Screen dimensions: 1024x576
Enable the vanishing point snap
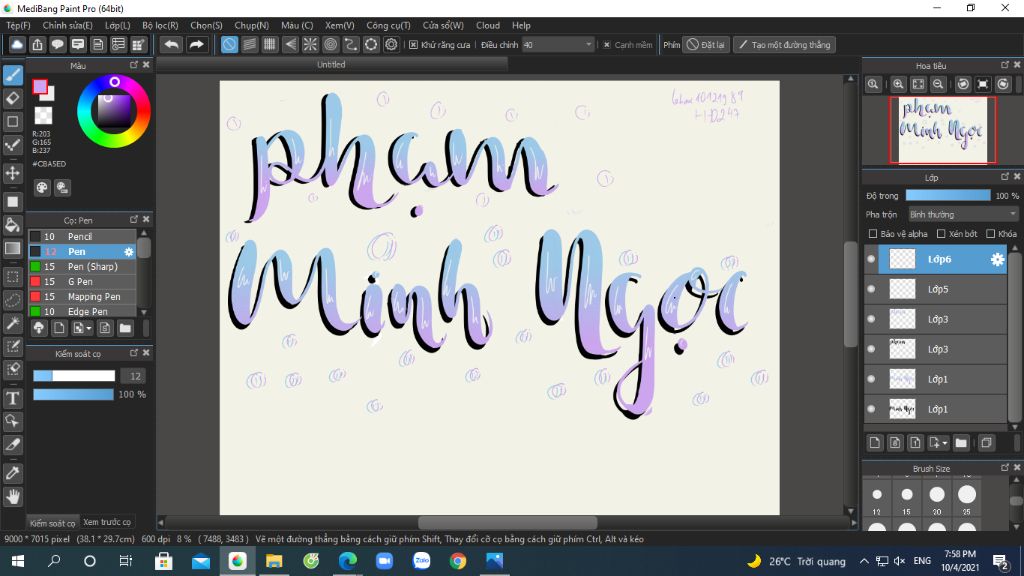click(290, 44)
